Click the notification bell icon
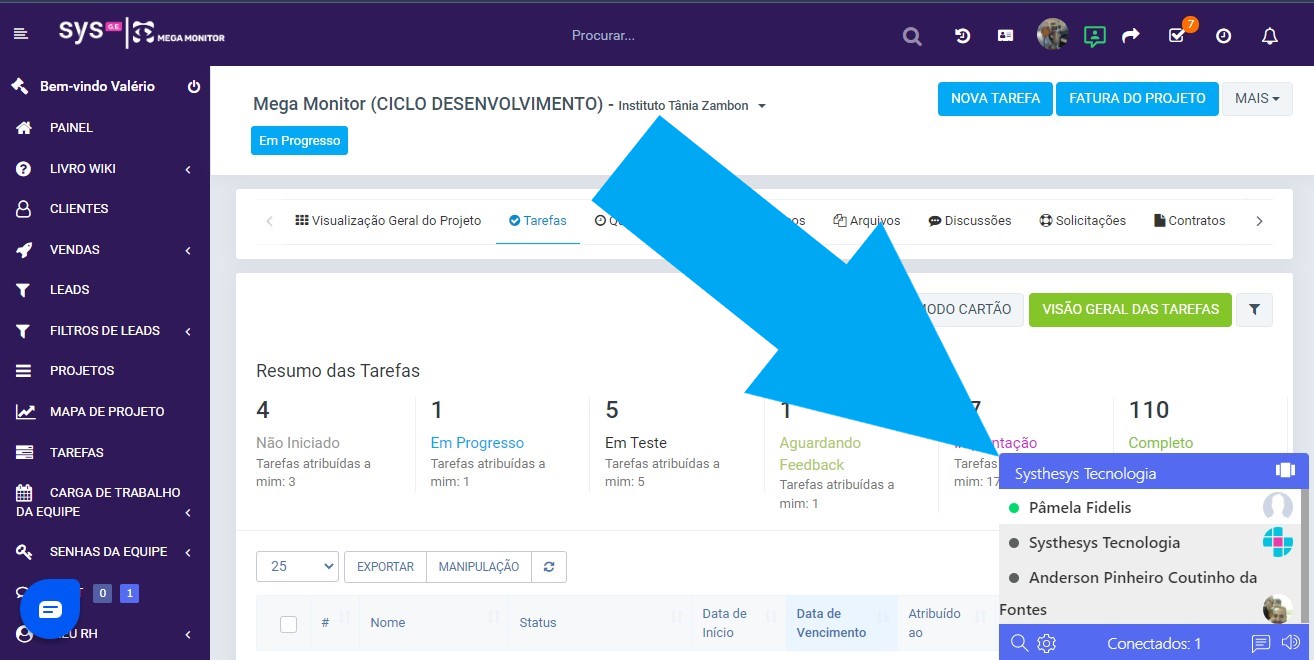This screenshot has width=1314, height=660. point(1269,36)
